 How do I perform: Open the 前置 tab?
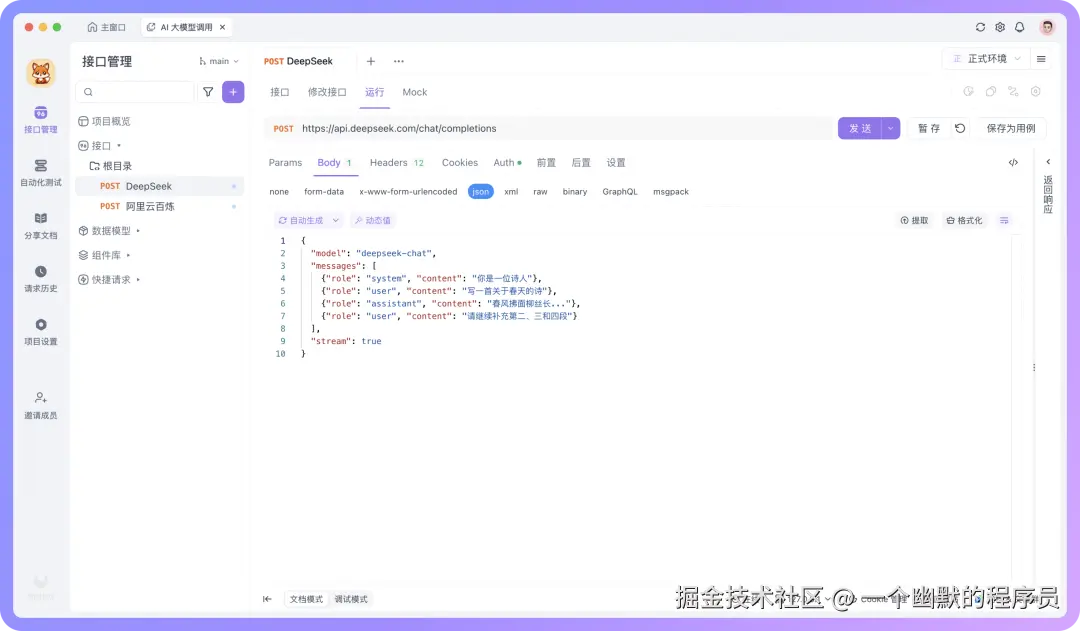tap(546, 163)
